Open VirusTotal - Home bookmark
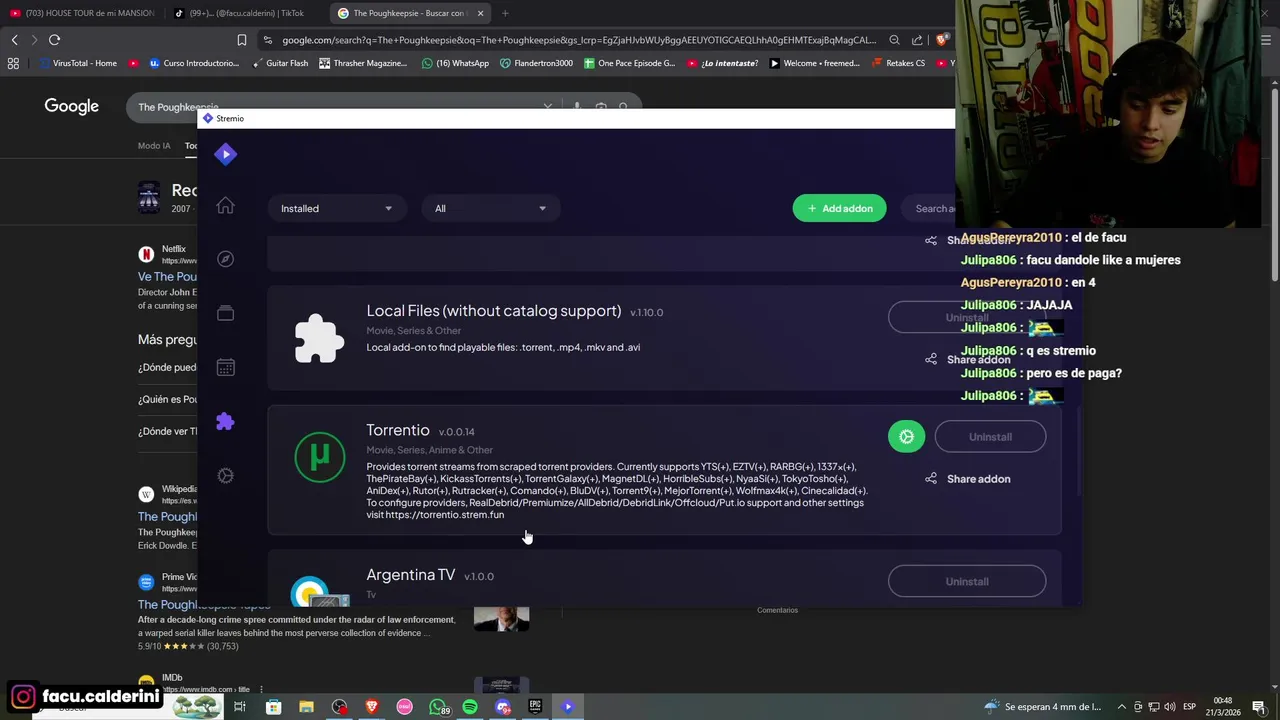Screen dimensions: 1280x720 pos(77,63)
